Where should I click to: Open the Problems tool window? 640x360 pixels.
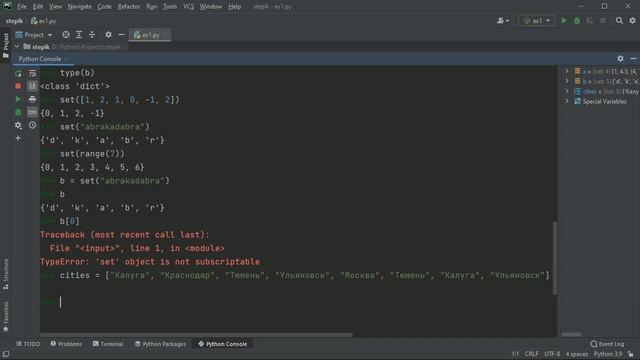(x=66, y=344)
